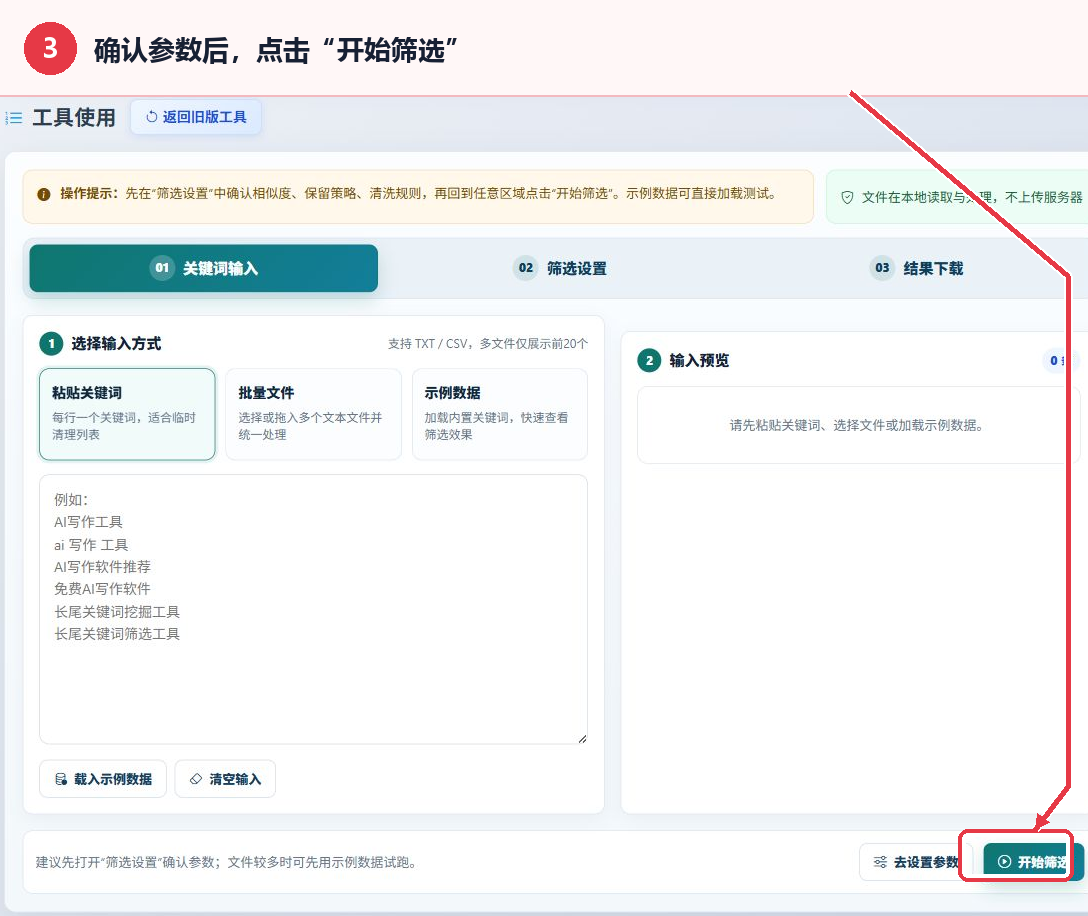Click the textarea resize handle corner

tap(582, 739)
